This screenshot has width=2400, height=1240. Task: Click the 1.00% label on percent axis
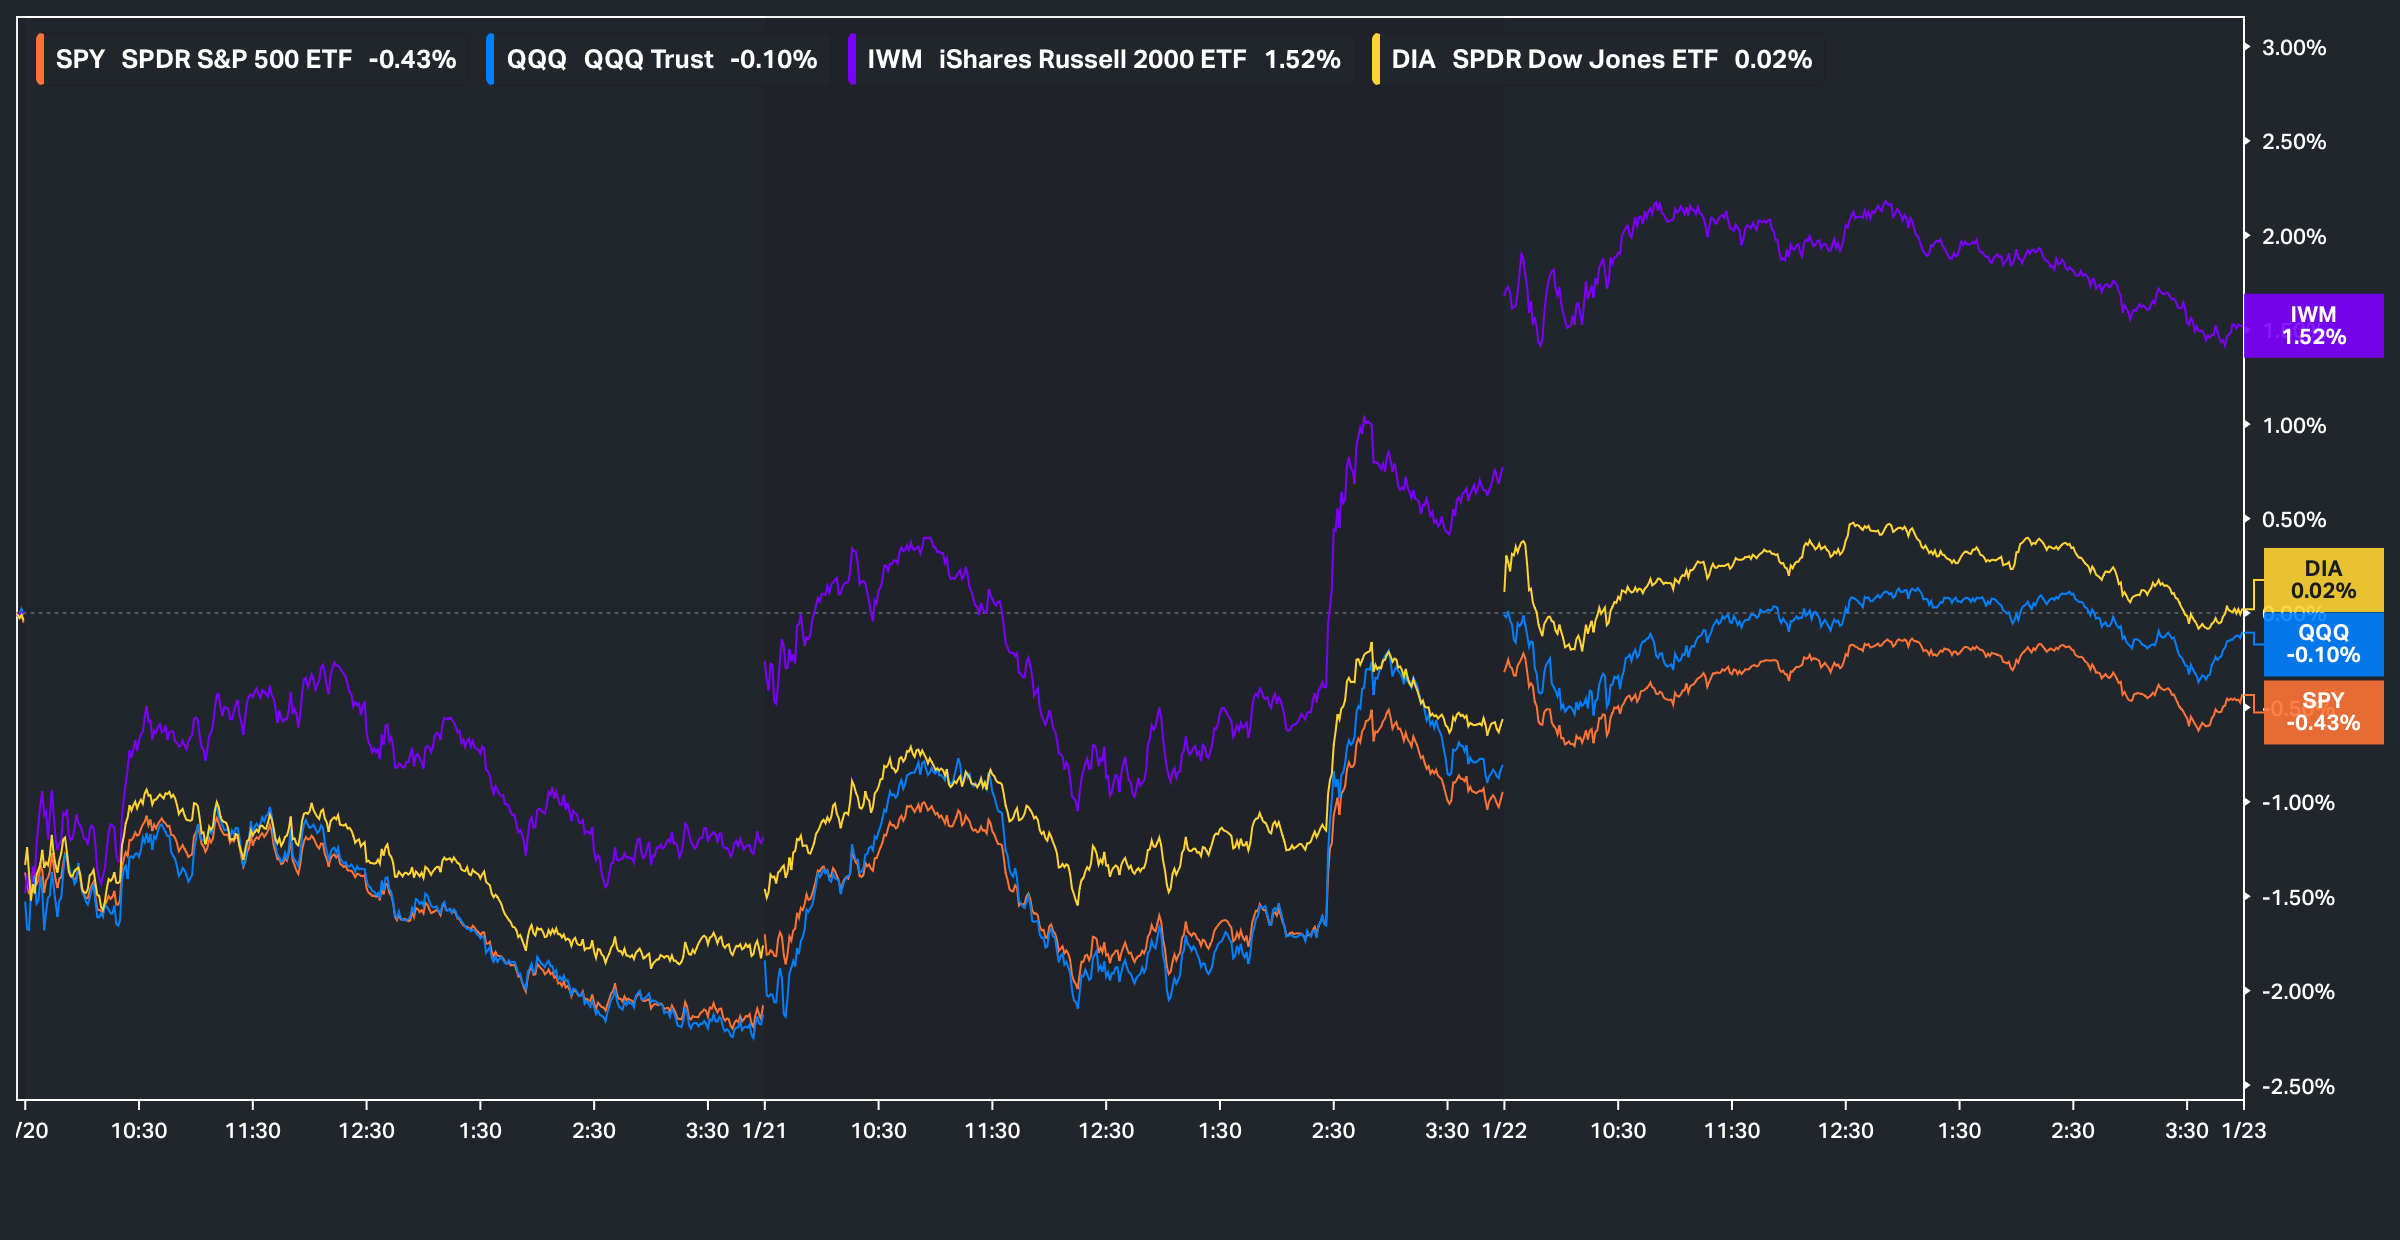(x=2294, y=426)
